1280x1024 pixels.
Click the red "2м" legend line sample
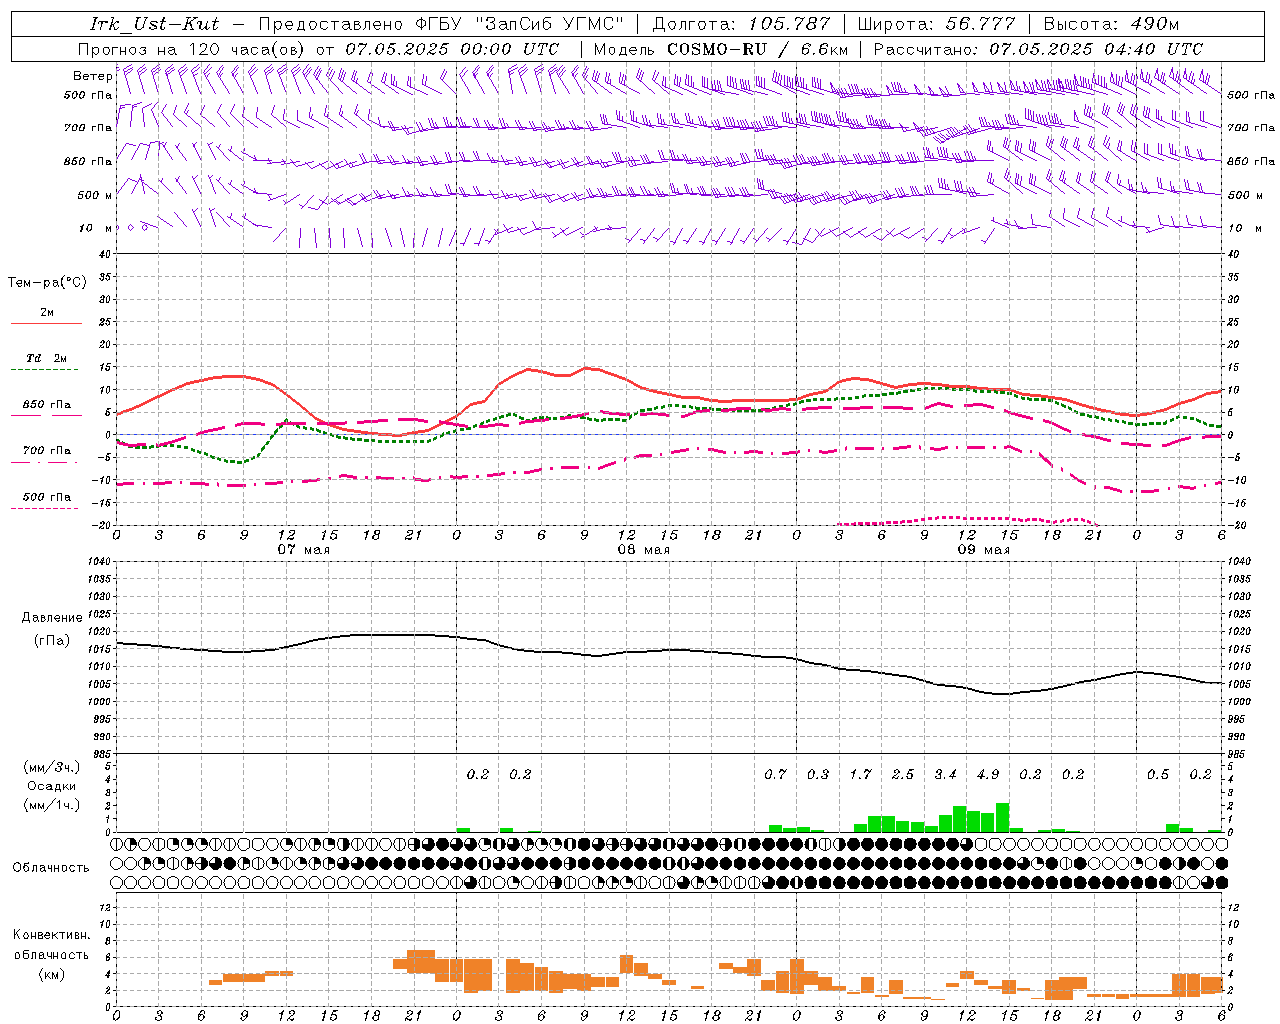46,324
